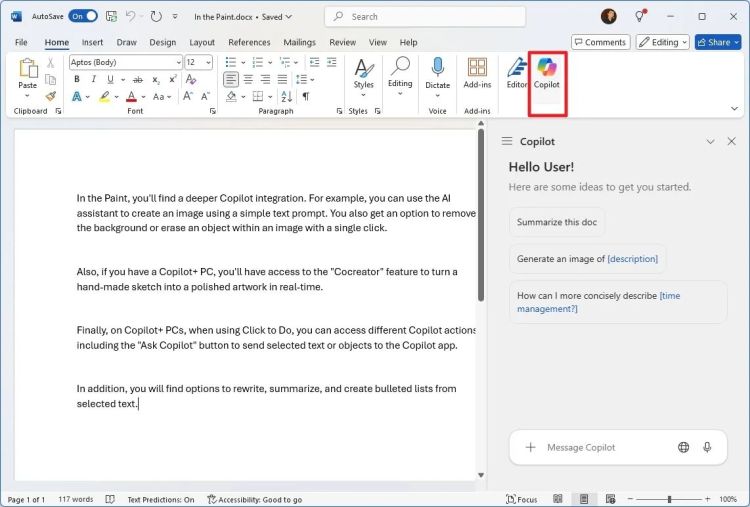Click the Format Painter brush icon

[x=51, y=96]
